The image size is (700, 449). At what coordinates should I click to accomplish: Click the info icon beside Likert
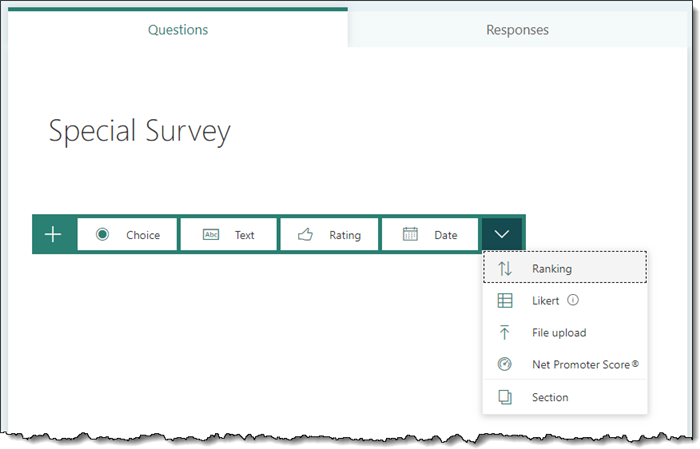tap(574, 300)
